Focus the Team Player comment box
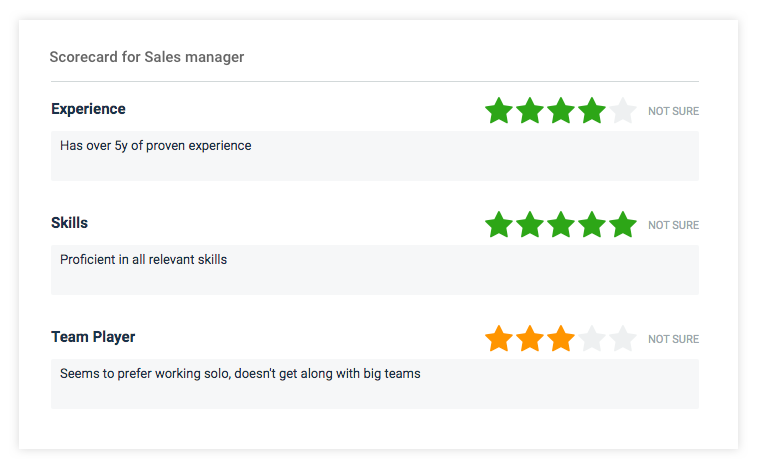The width and height of the screenshot is (758, 473). pos(375,384)
